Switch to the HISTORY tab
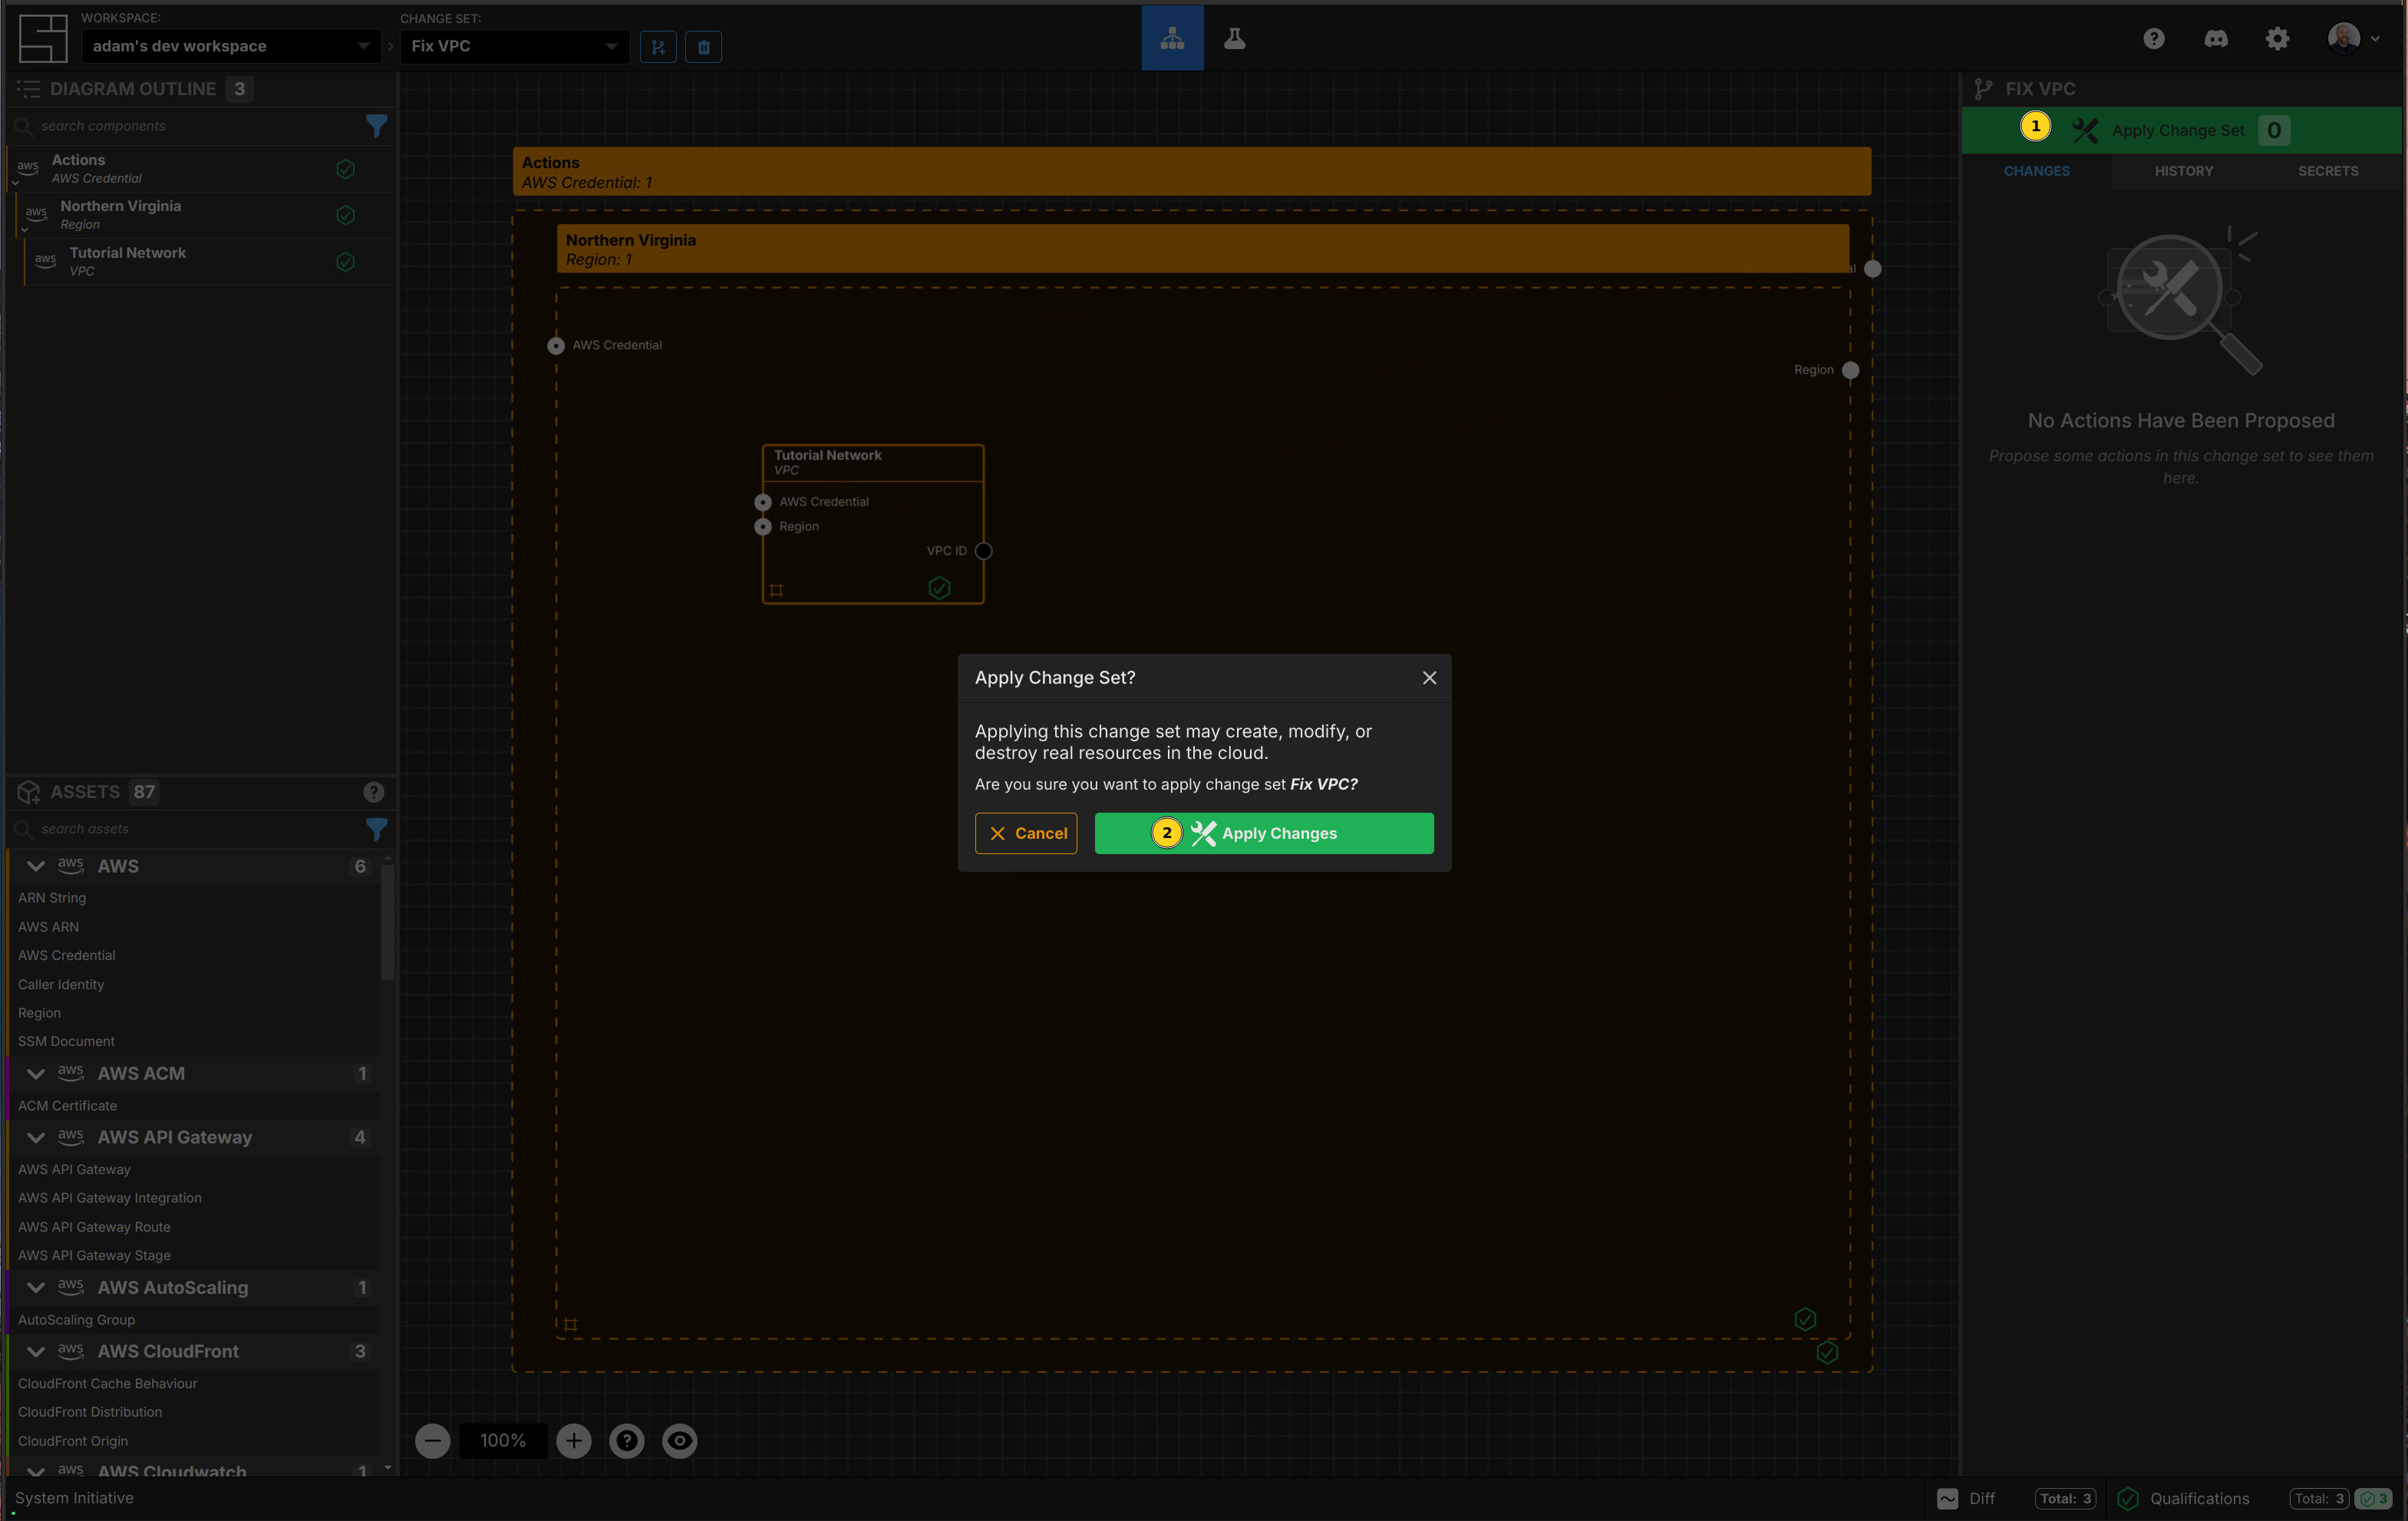This screenshot has height=1521, width=2408. 2182,170
